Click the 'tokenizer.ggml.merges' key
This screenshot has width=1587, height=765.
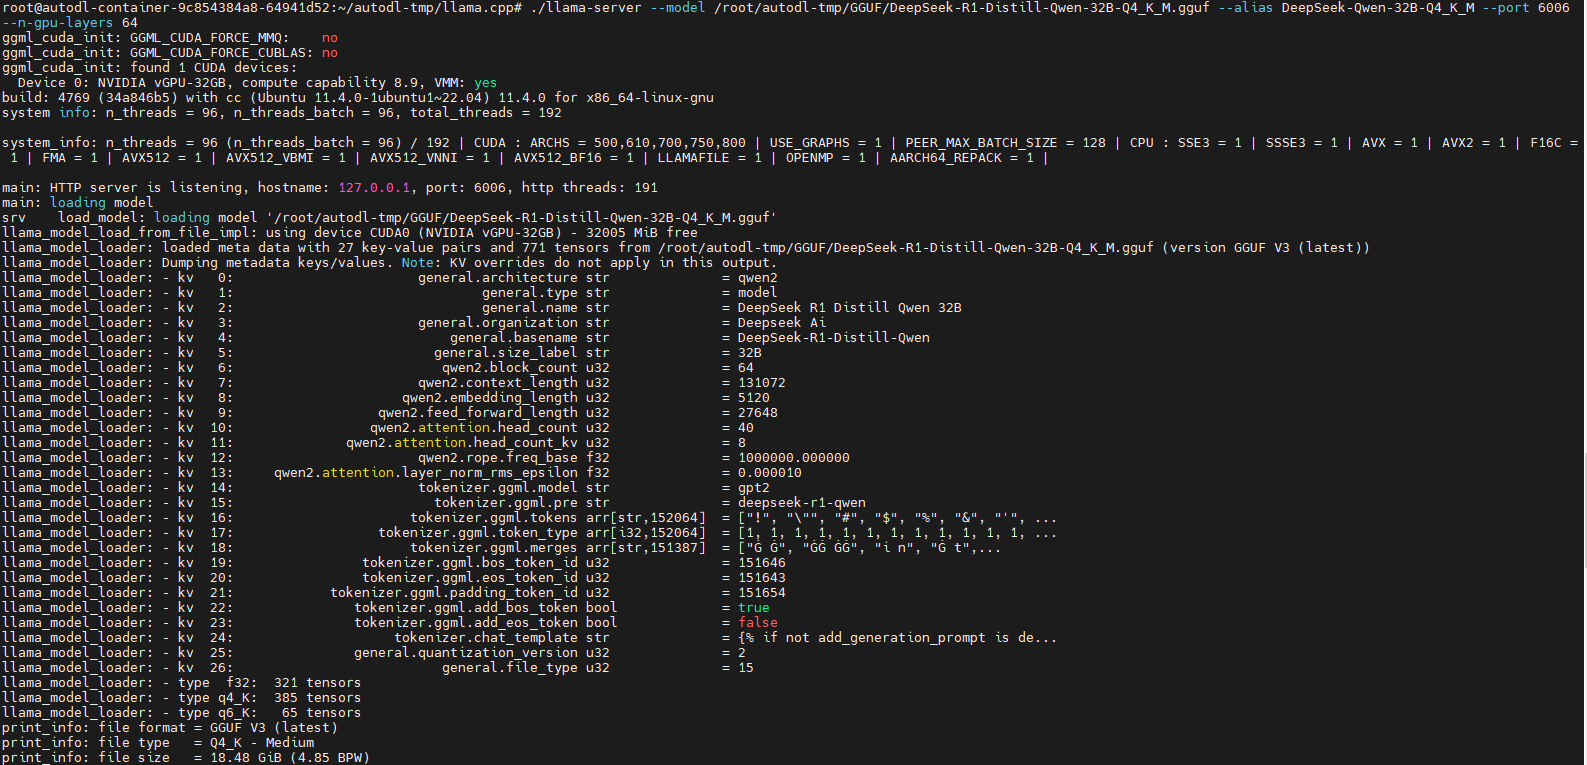[494, 548]
